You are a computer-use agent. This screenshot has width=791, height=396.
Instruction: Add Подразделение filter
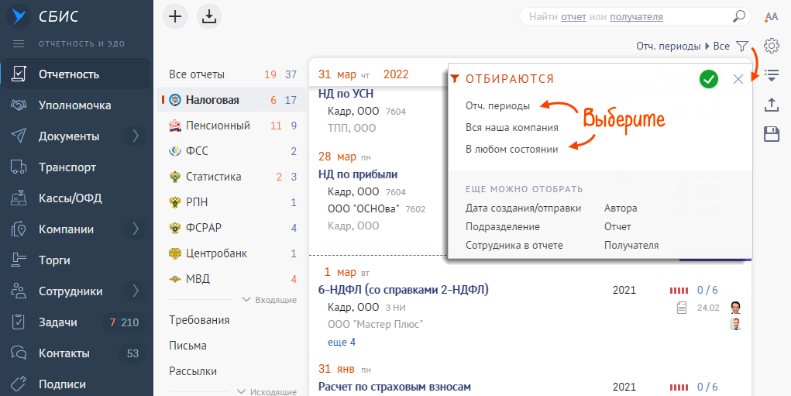coord(502,227)
